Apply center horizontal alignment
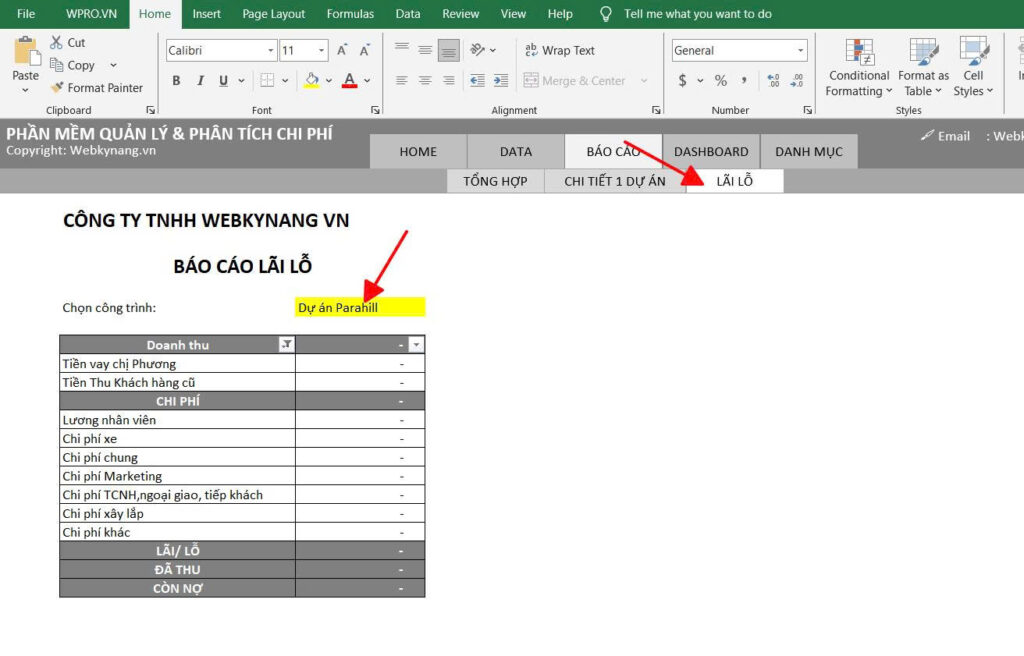The height and width of the screenshot is (656, 1024). 425,81
